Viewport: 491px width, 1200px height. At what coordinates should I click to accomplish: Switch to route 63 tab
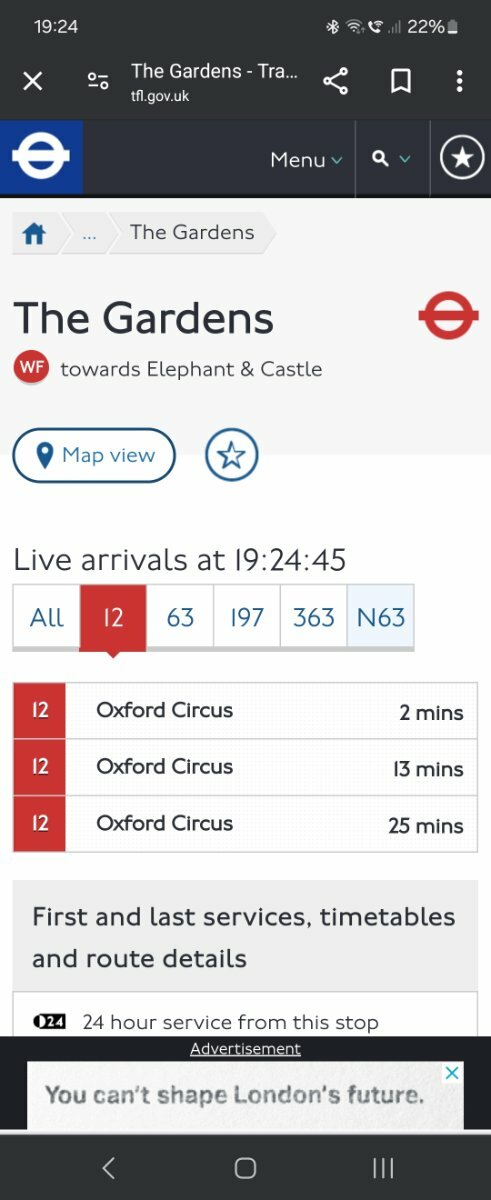pos(180,617)
